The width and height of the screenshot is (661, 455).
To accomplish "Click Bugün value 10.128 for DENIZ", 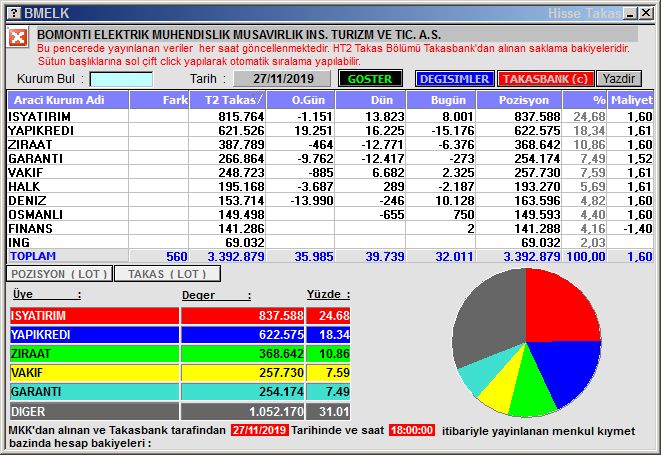I will pos(454,200).
